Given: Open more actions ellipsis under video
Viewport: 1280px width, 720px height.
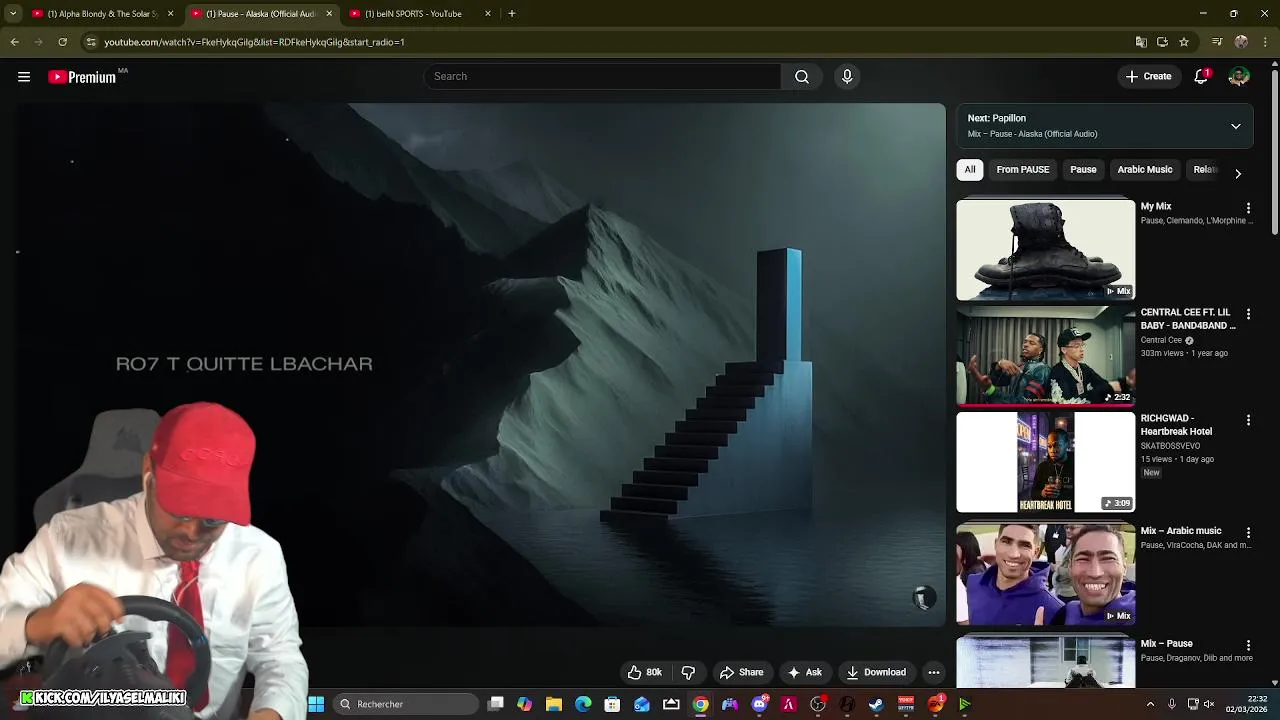Looking at the screenshot, I should [933, 673].
